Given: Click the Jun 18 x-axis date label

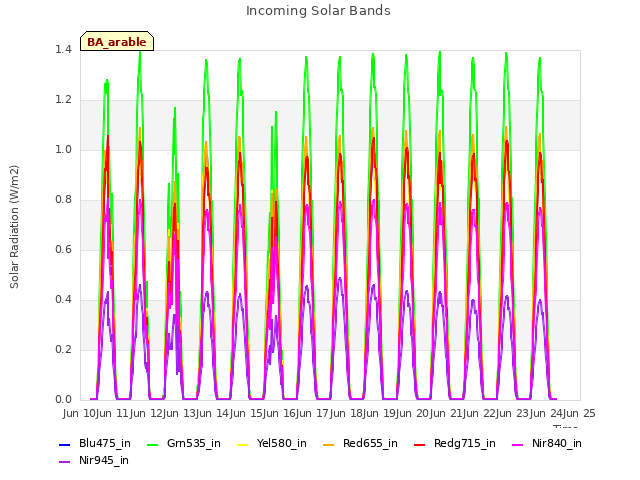Looking at the screenshot, I should [347, 413].
